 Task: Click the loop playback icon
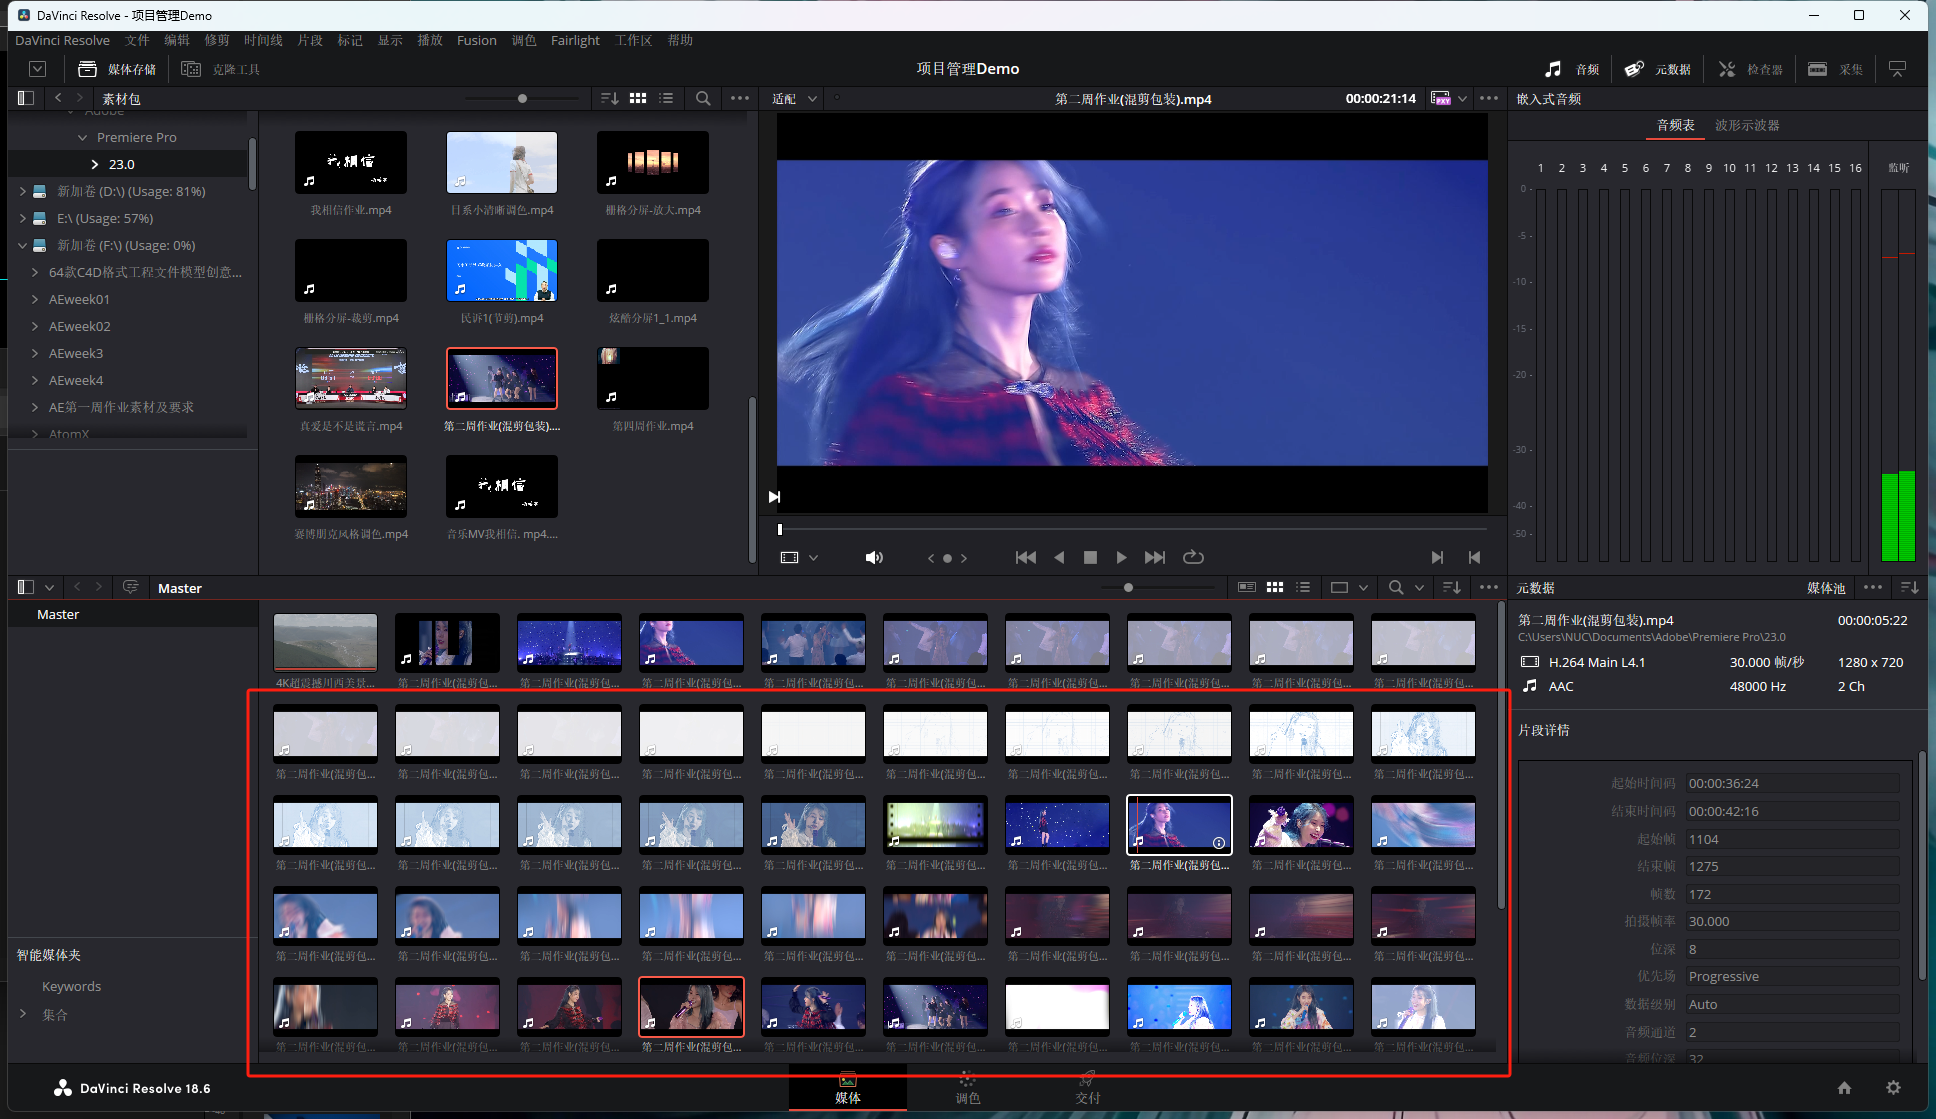click(x=1193, y=557)
